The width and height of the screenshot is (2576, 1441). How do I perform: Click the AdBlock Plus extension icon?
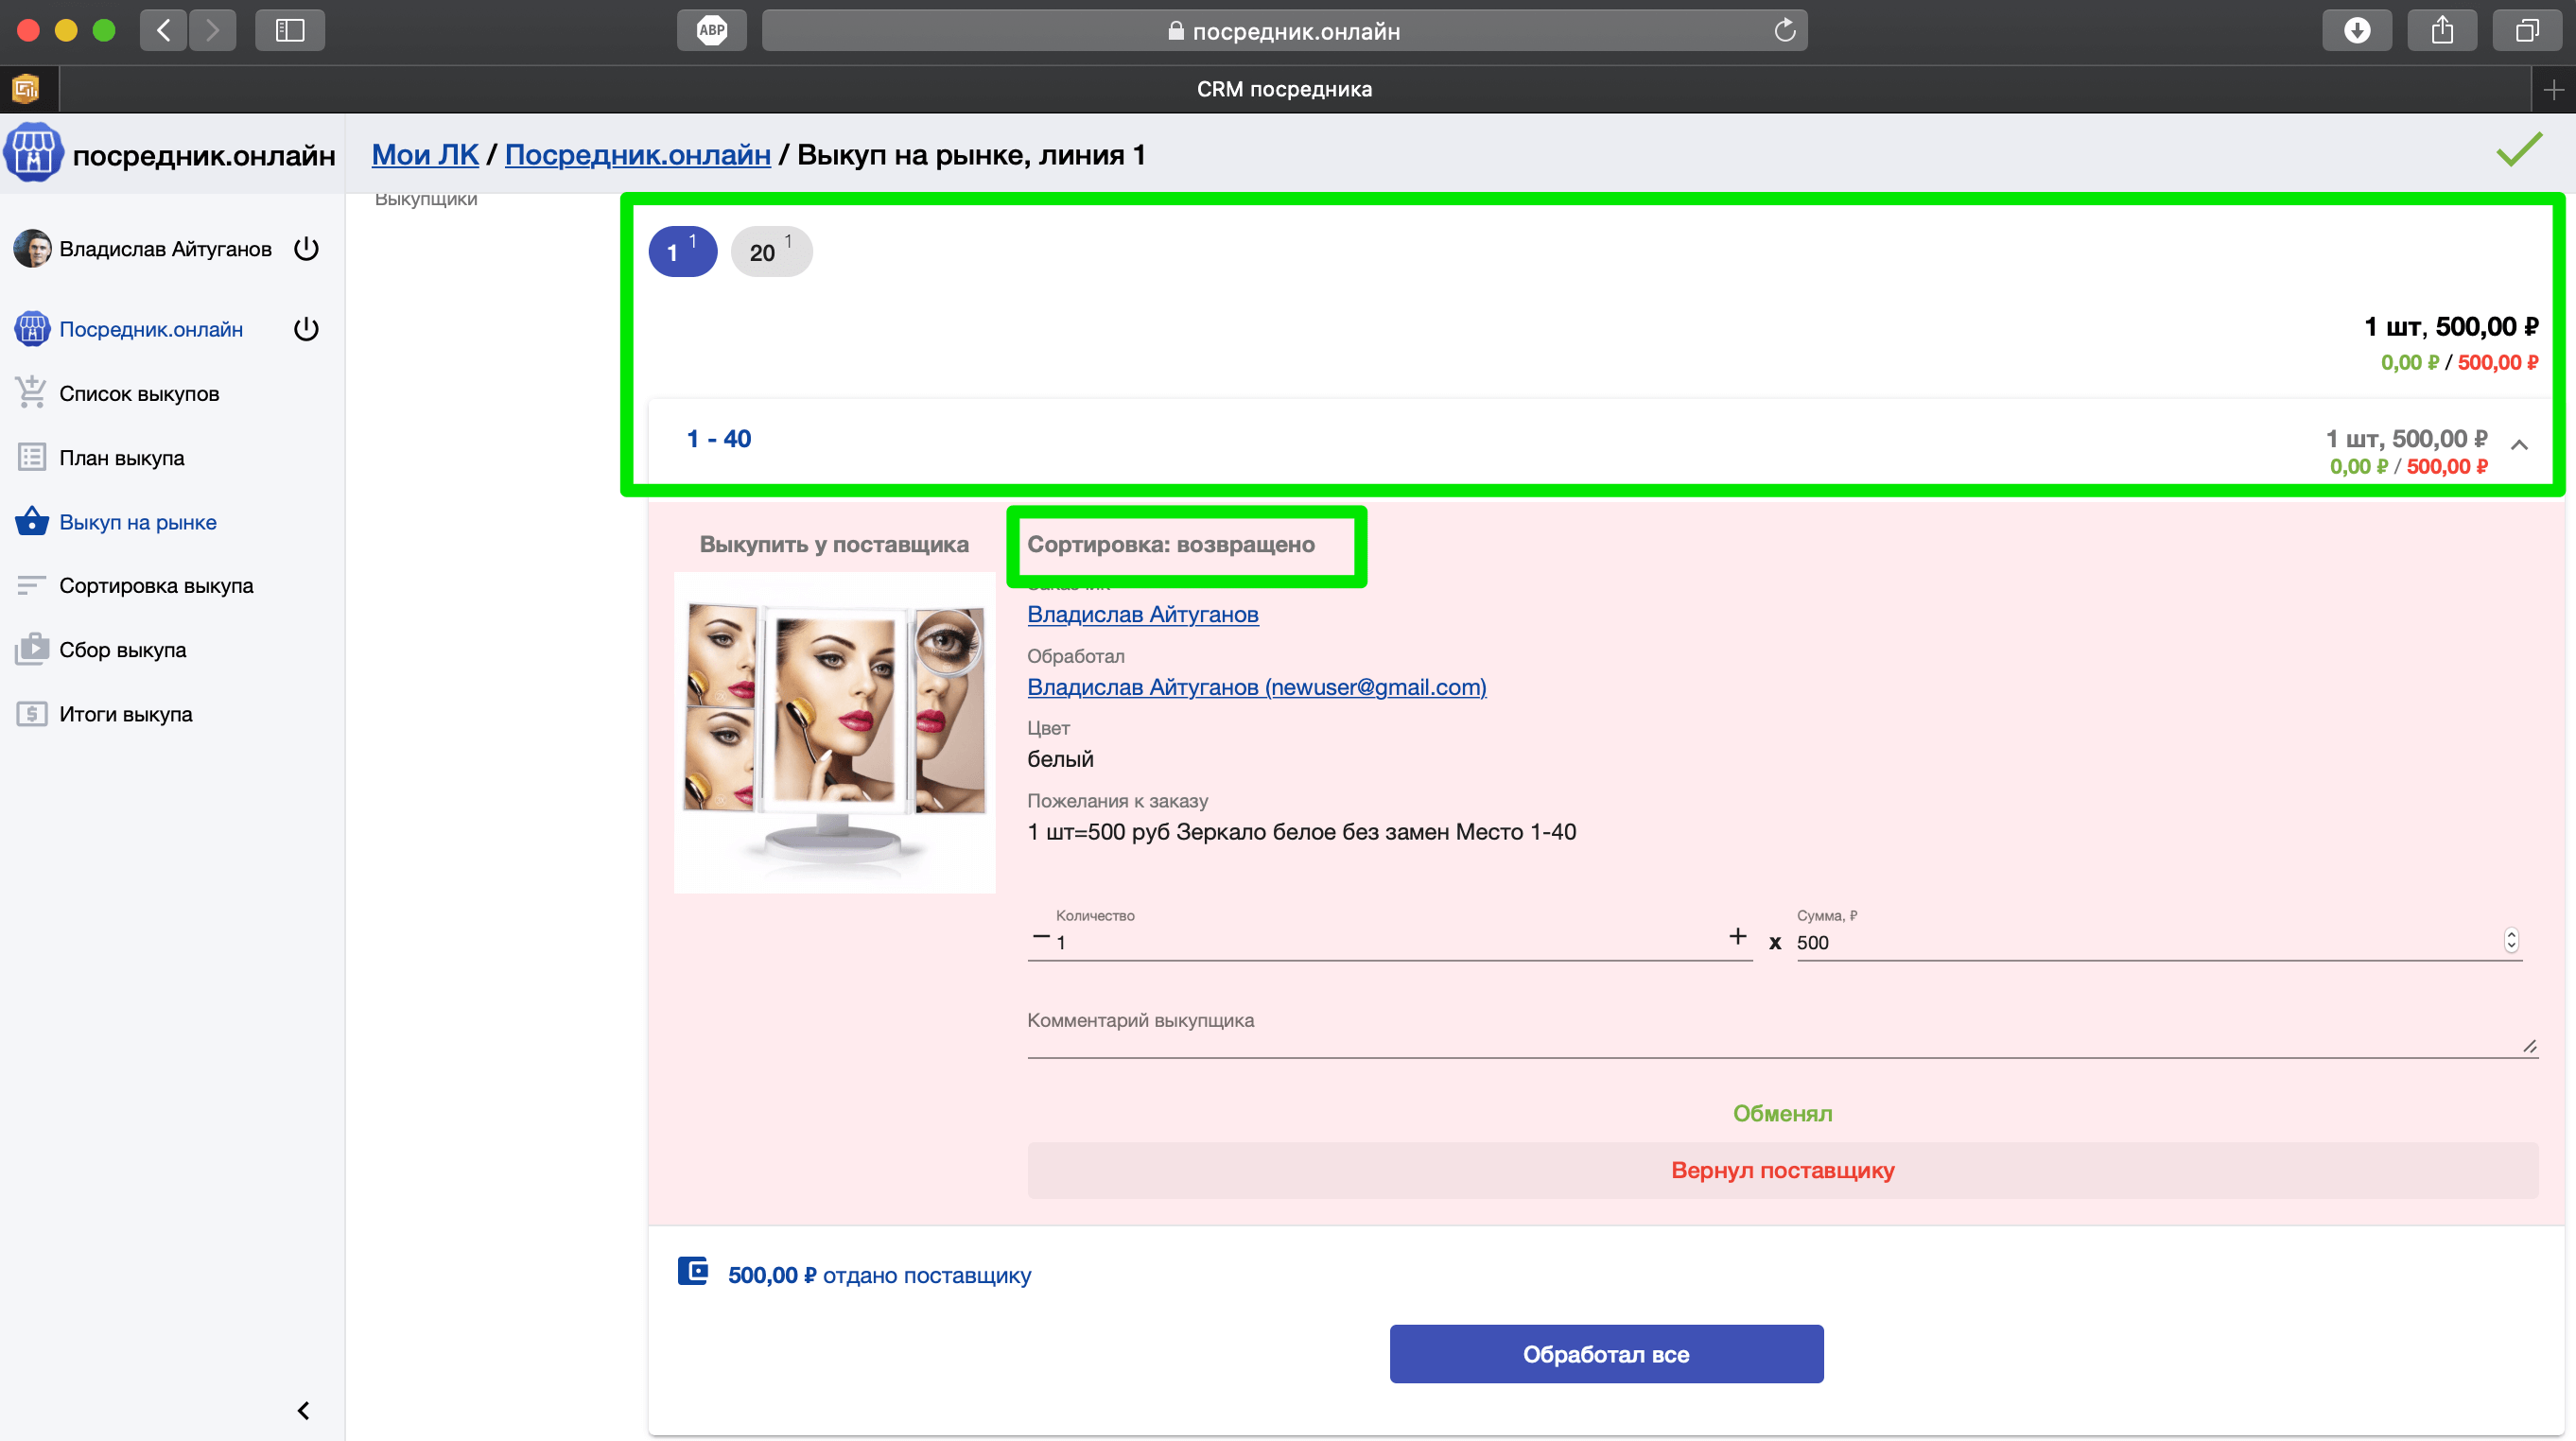pyautogui.click(x=711, y=30)
